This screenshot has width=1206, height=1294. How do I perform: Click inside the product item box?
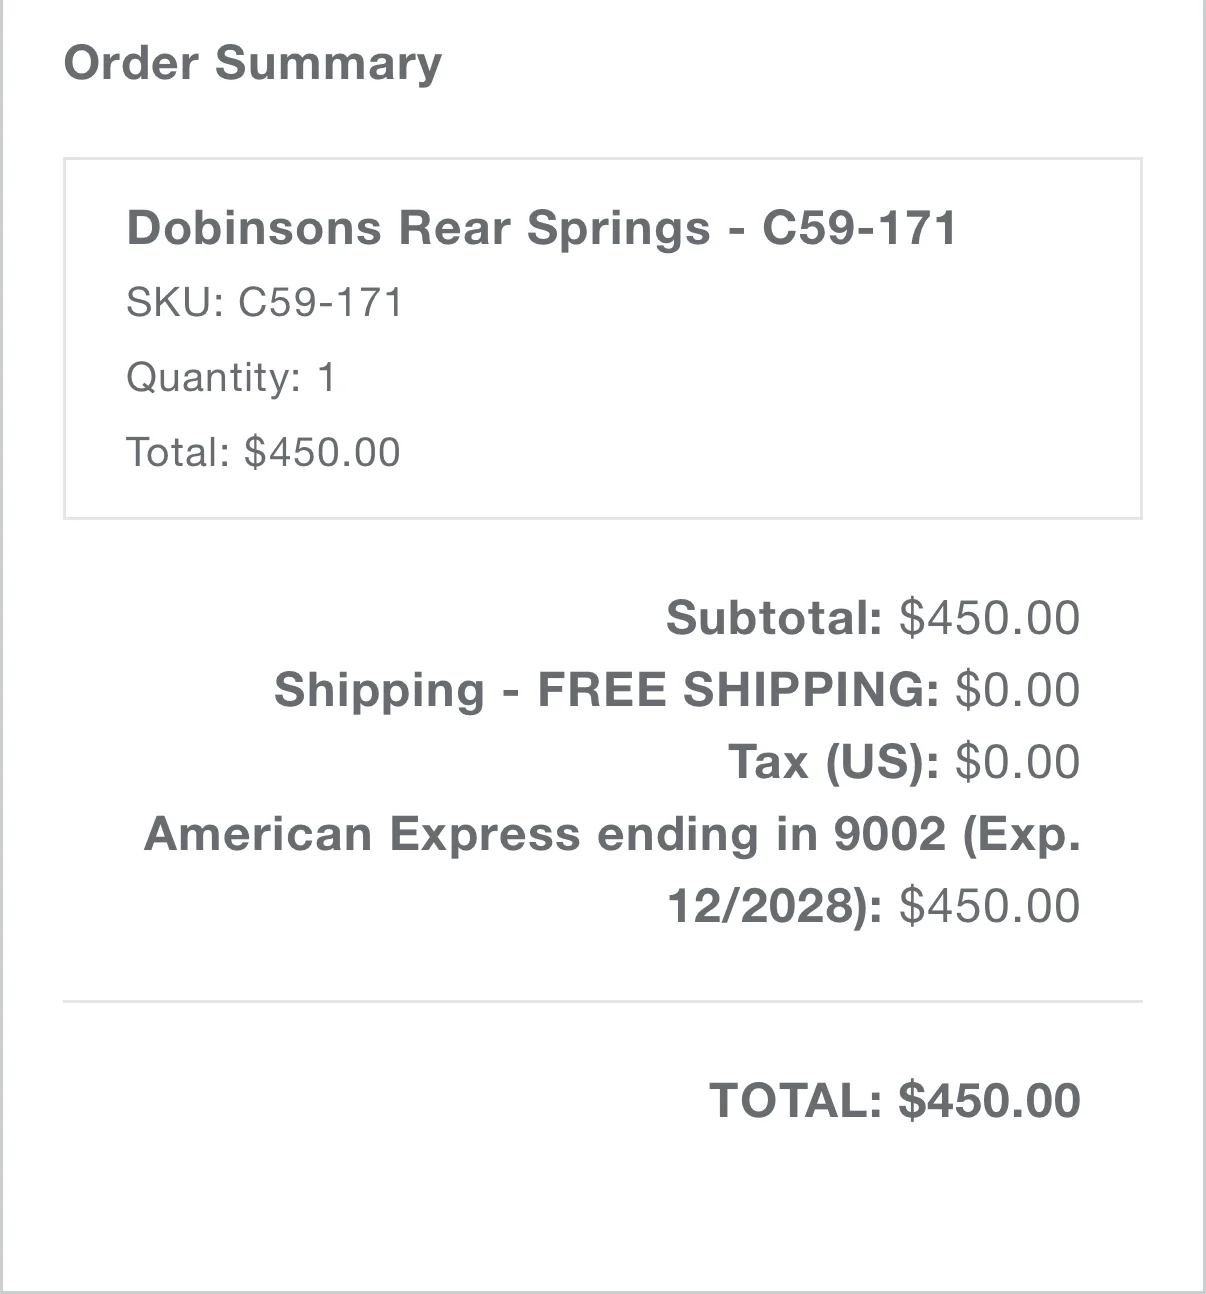[603, 338]
